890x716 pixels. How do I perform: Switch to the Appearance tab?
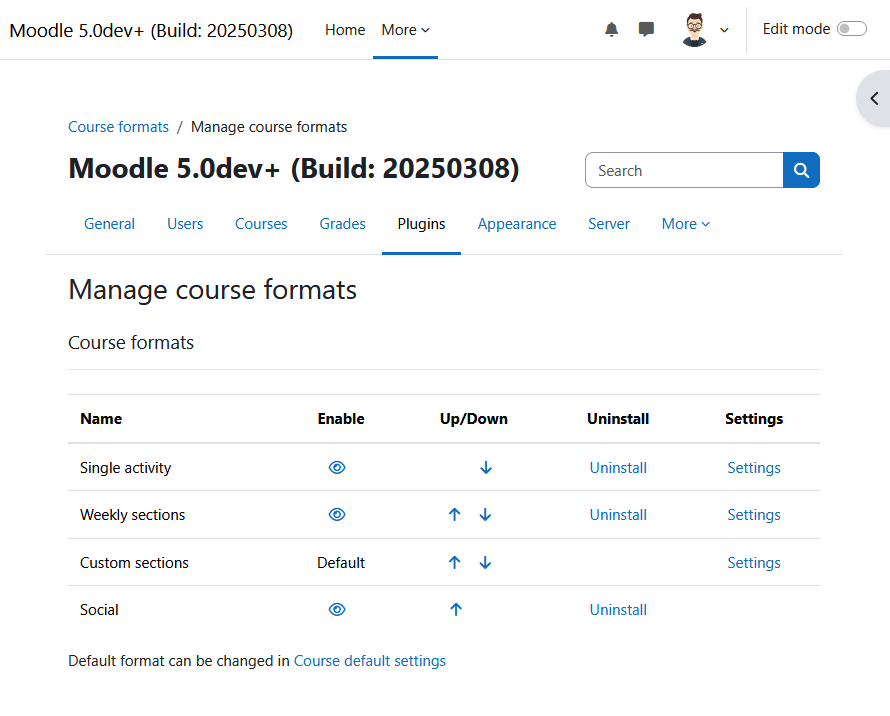coord(517,224)
